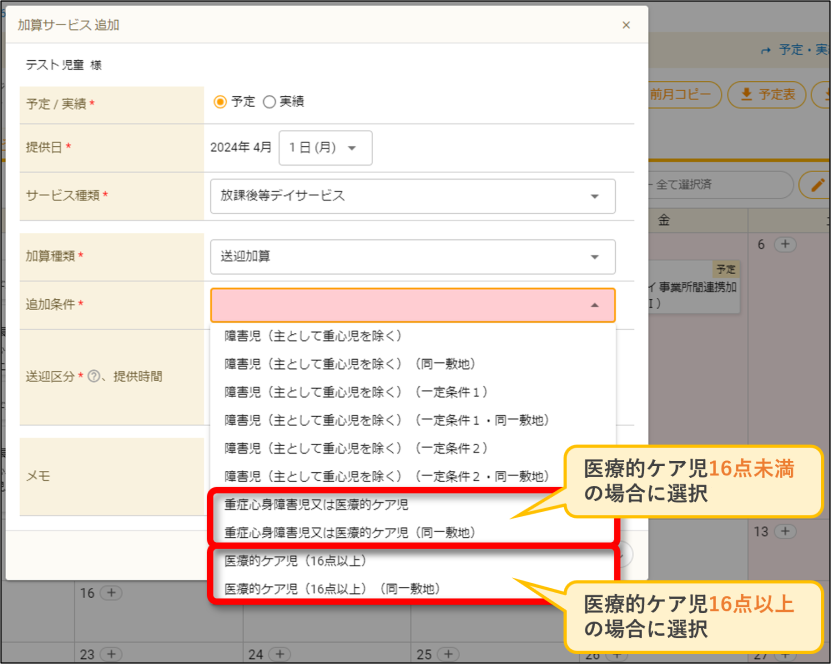Click the plus icon next to day 13
The image size is (831, 664).
click(785, 531)
